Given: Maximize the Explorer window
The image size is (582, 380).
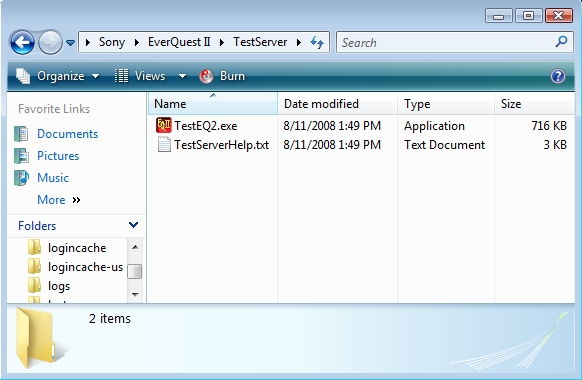Looking at the screenshot, I should 528,16.
